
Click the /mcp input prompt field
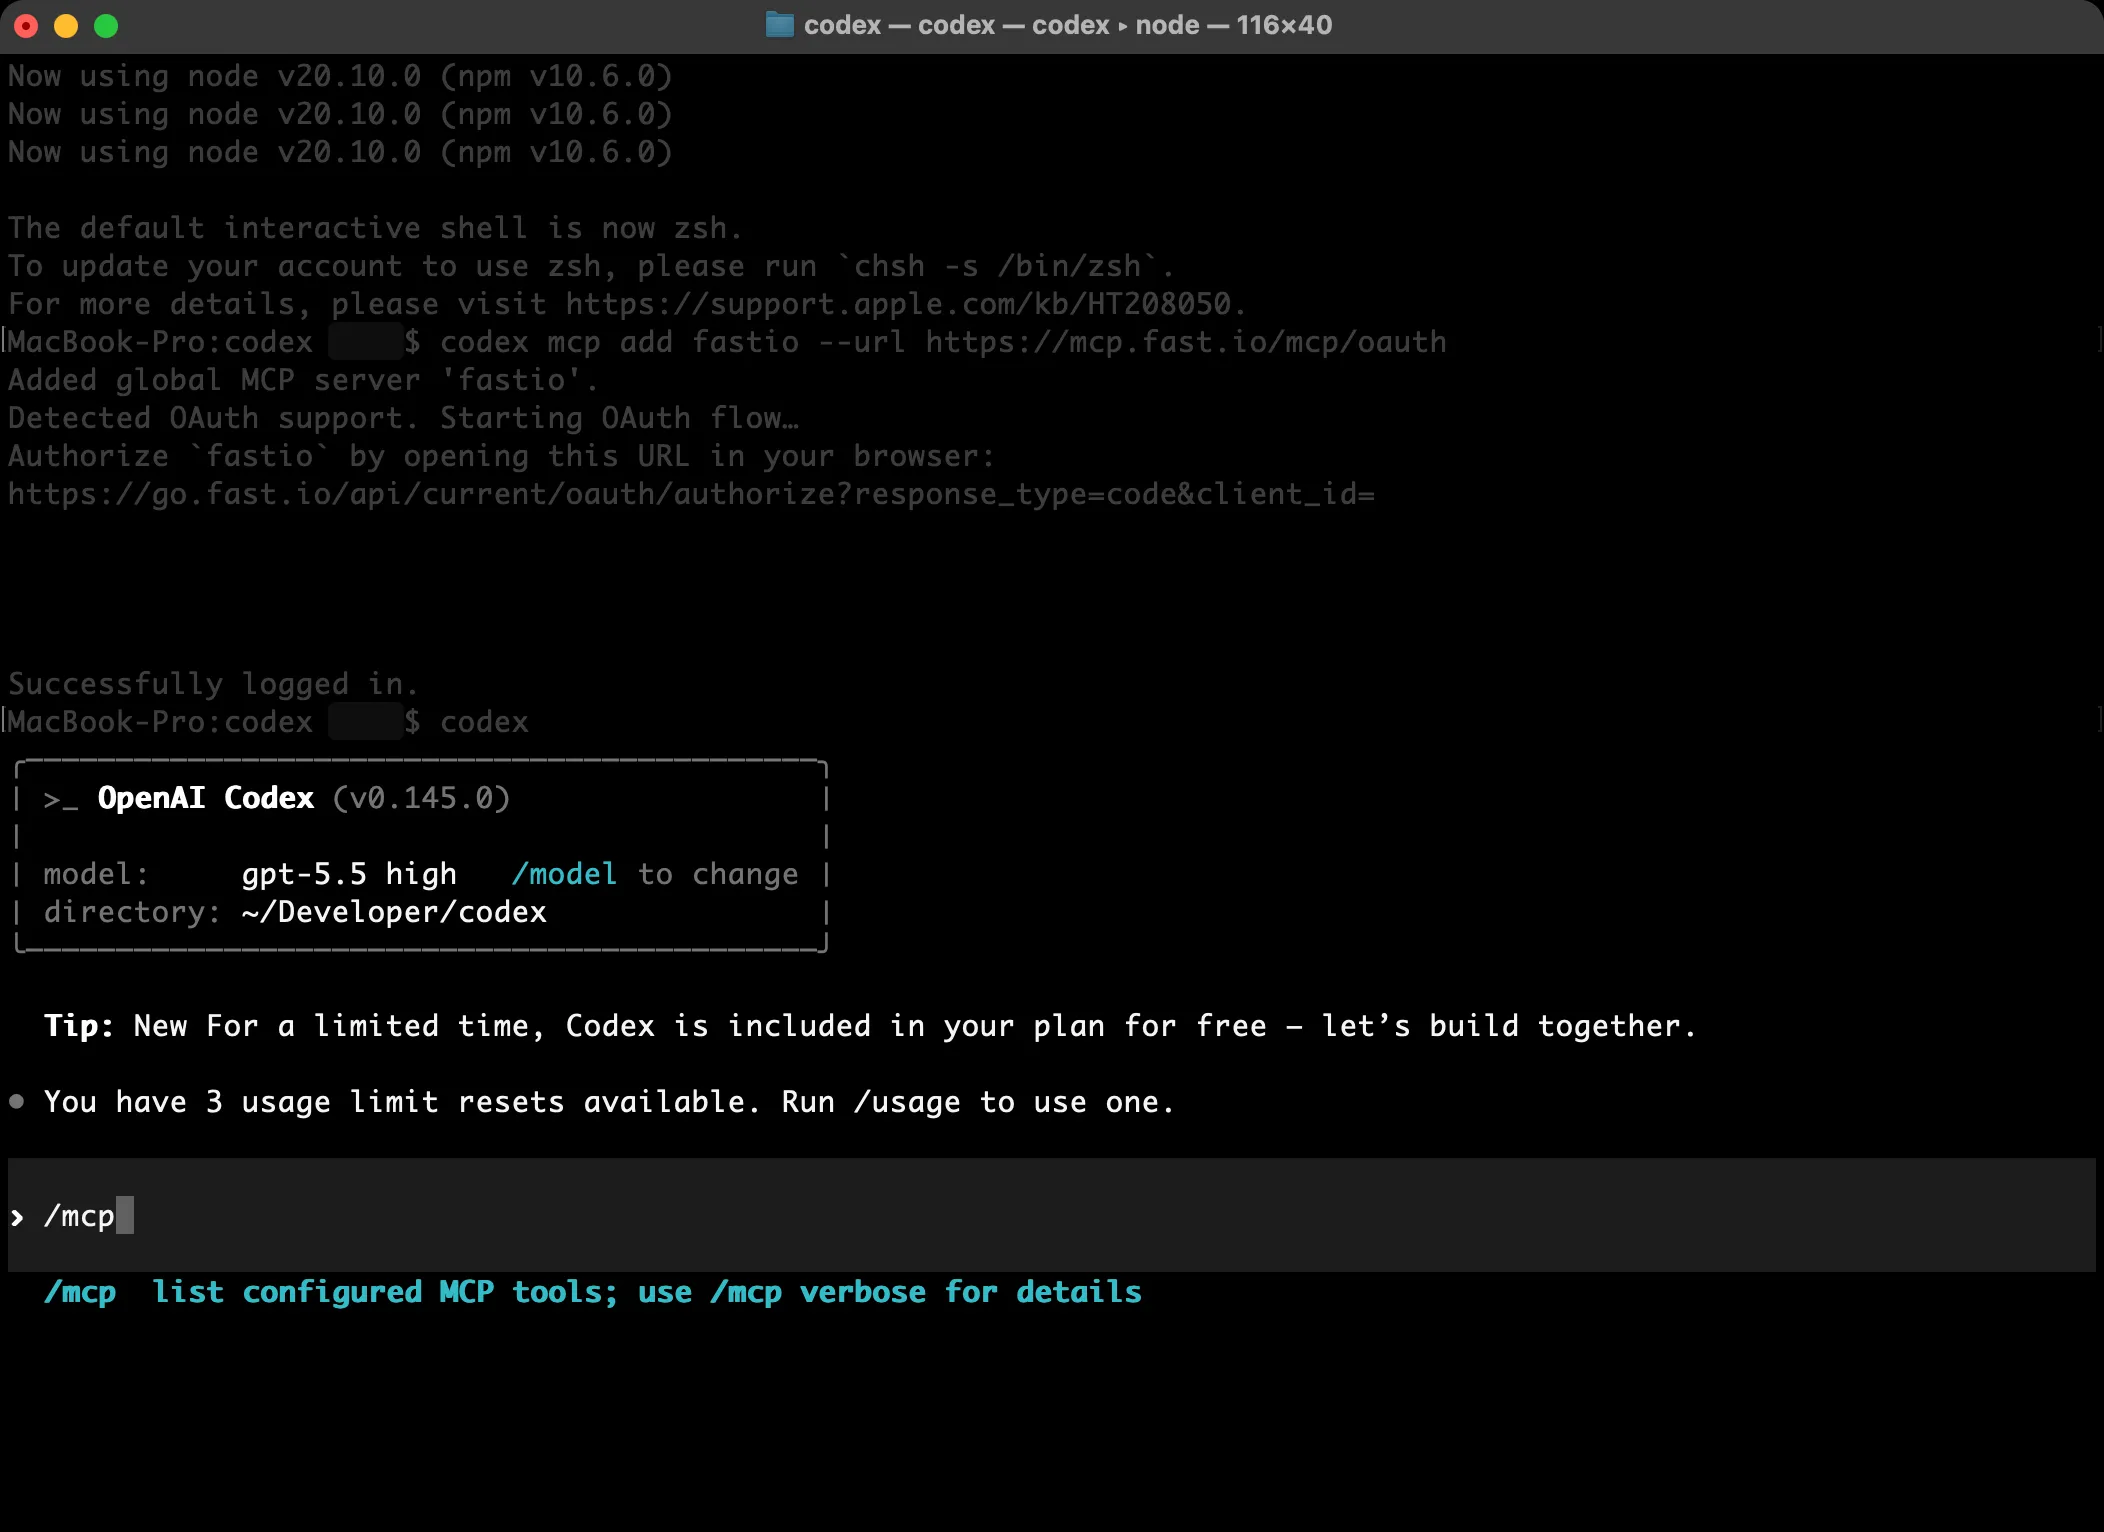point(1052,1216)
